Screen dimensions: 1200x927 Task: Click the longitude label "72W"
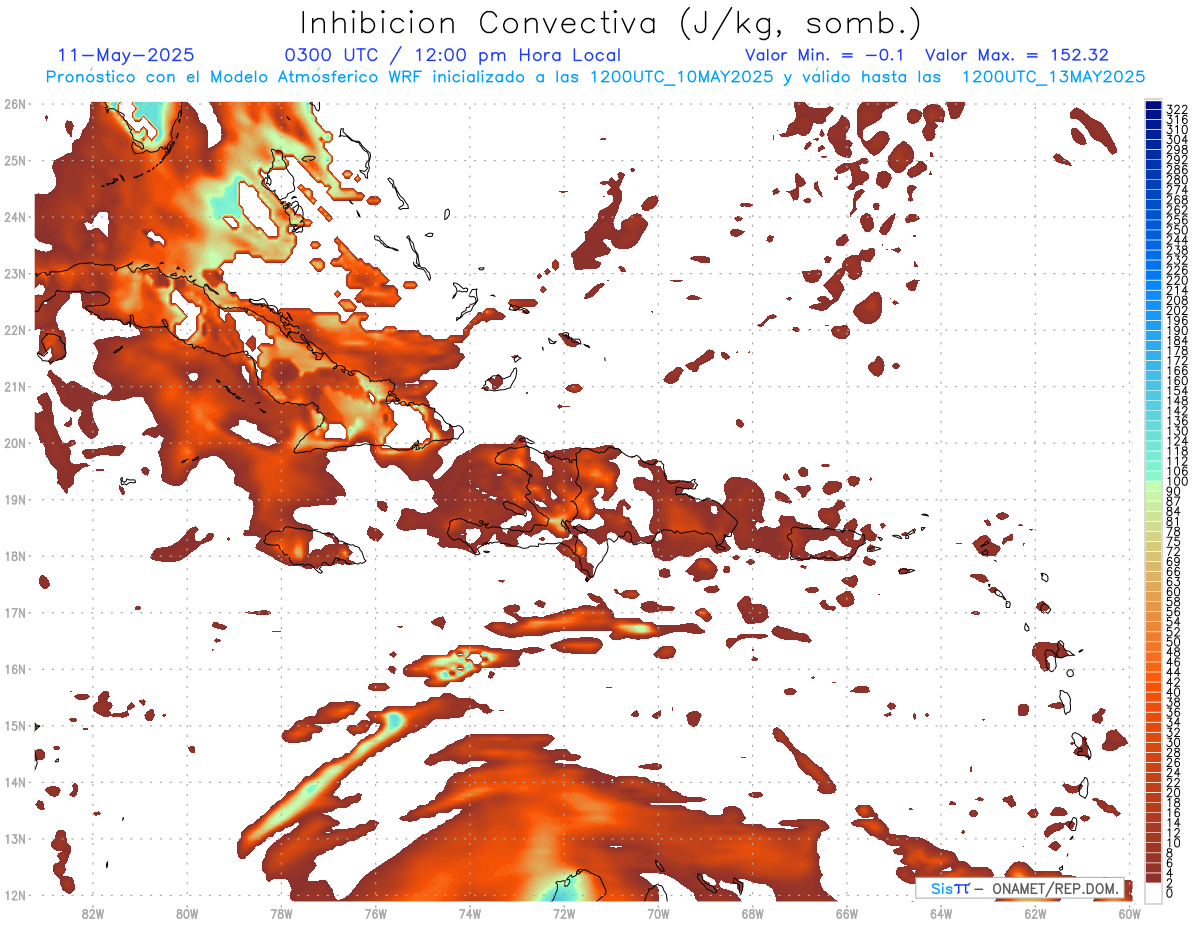(x=564, y=913)
